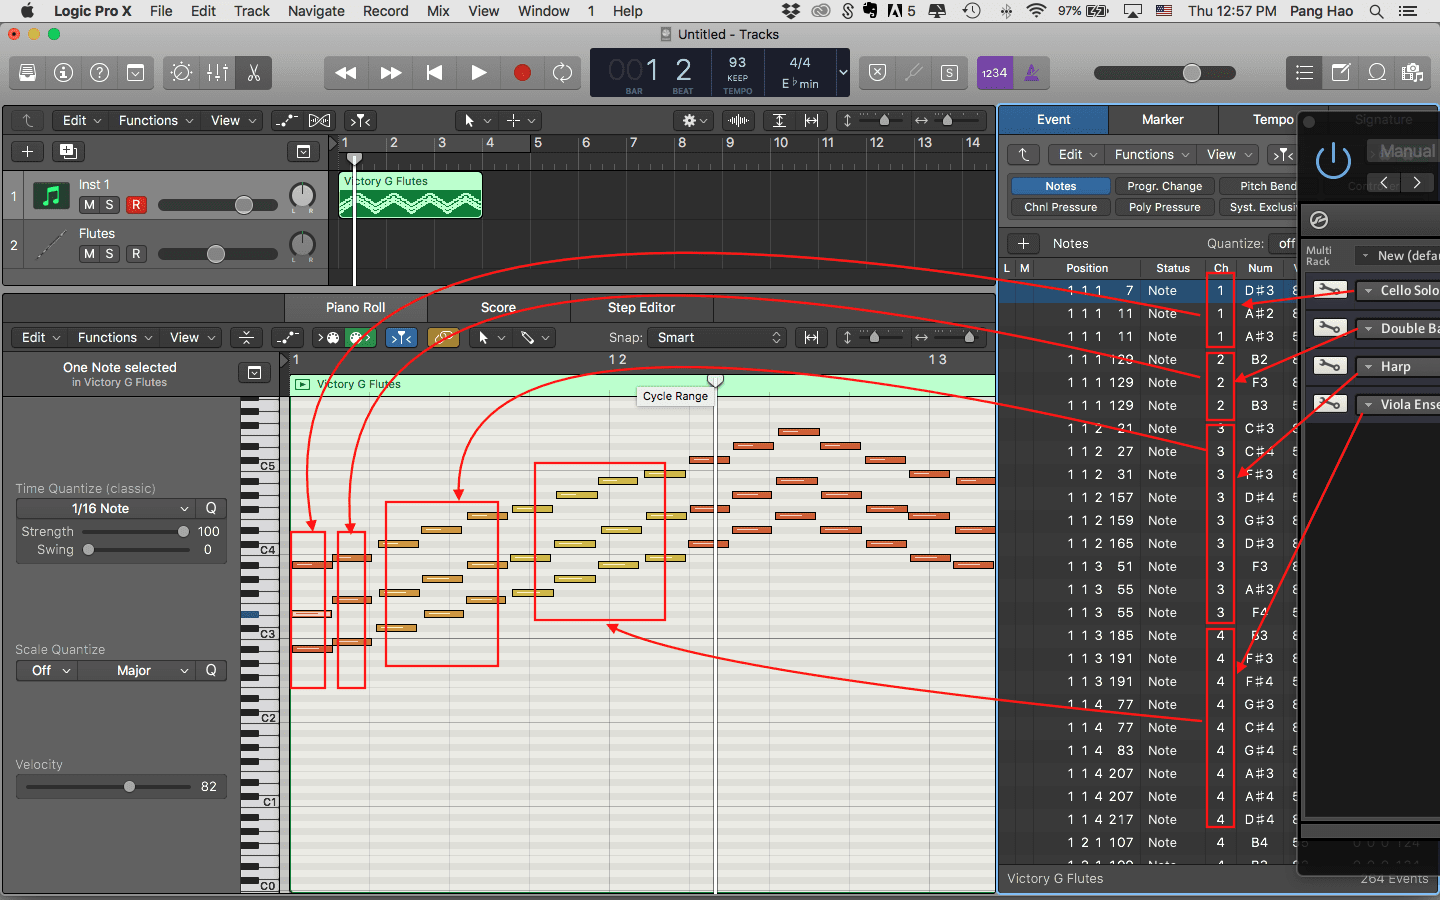This screenshot has width=1440, height=900.
Task: Open the Scale Quantize Off dropdown
Action: tap(48, 671)
